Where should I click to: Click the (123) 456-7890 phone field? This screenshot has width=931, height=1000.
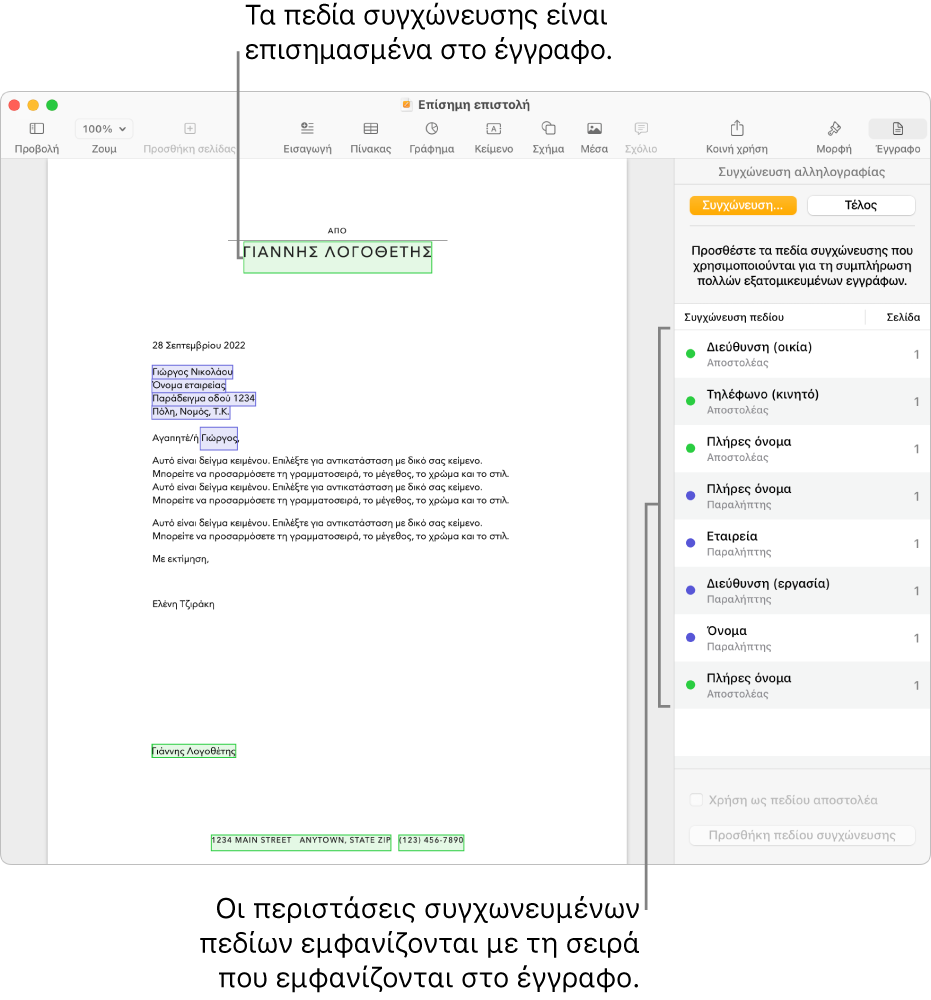click(x=431, y=842)
